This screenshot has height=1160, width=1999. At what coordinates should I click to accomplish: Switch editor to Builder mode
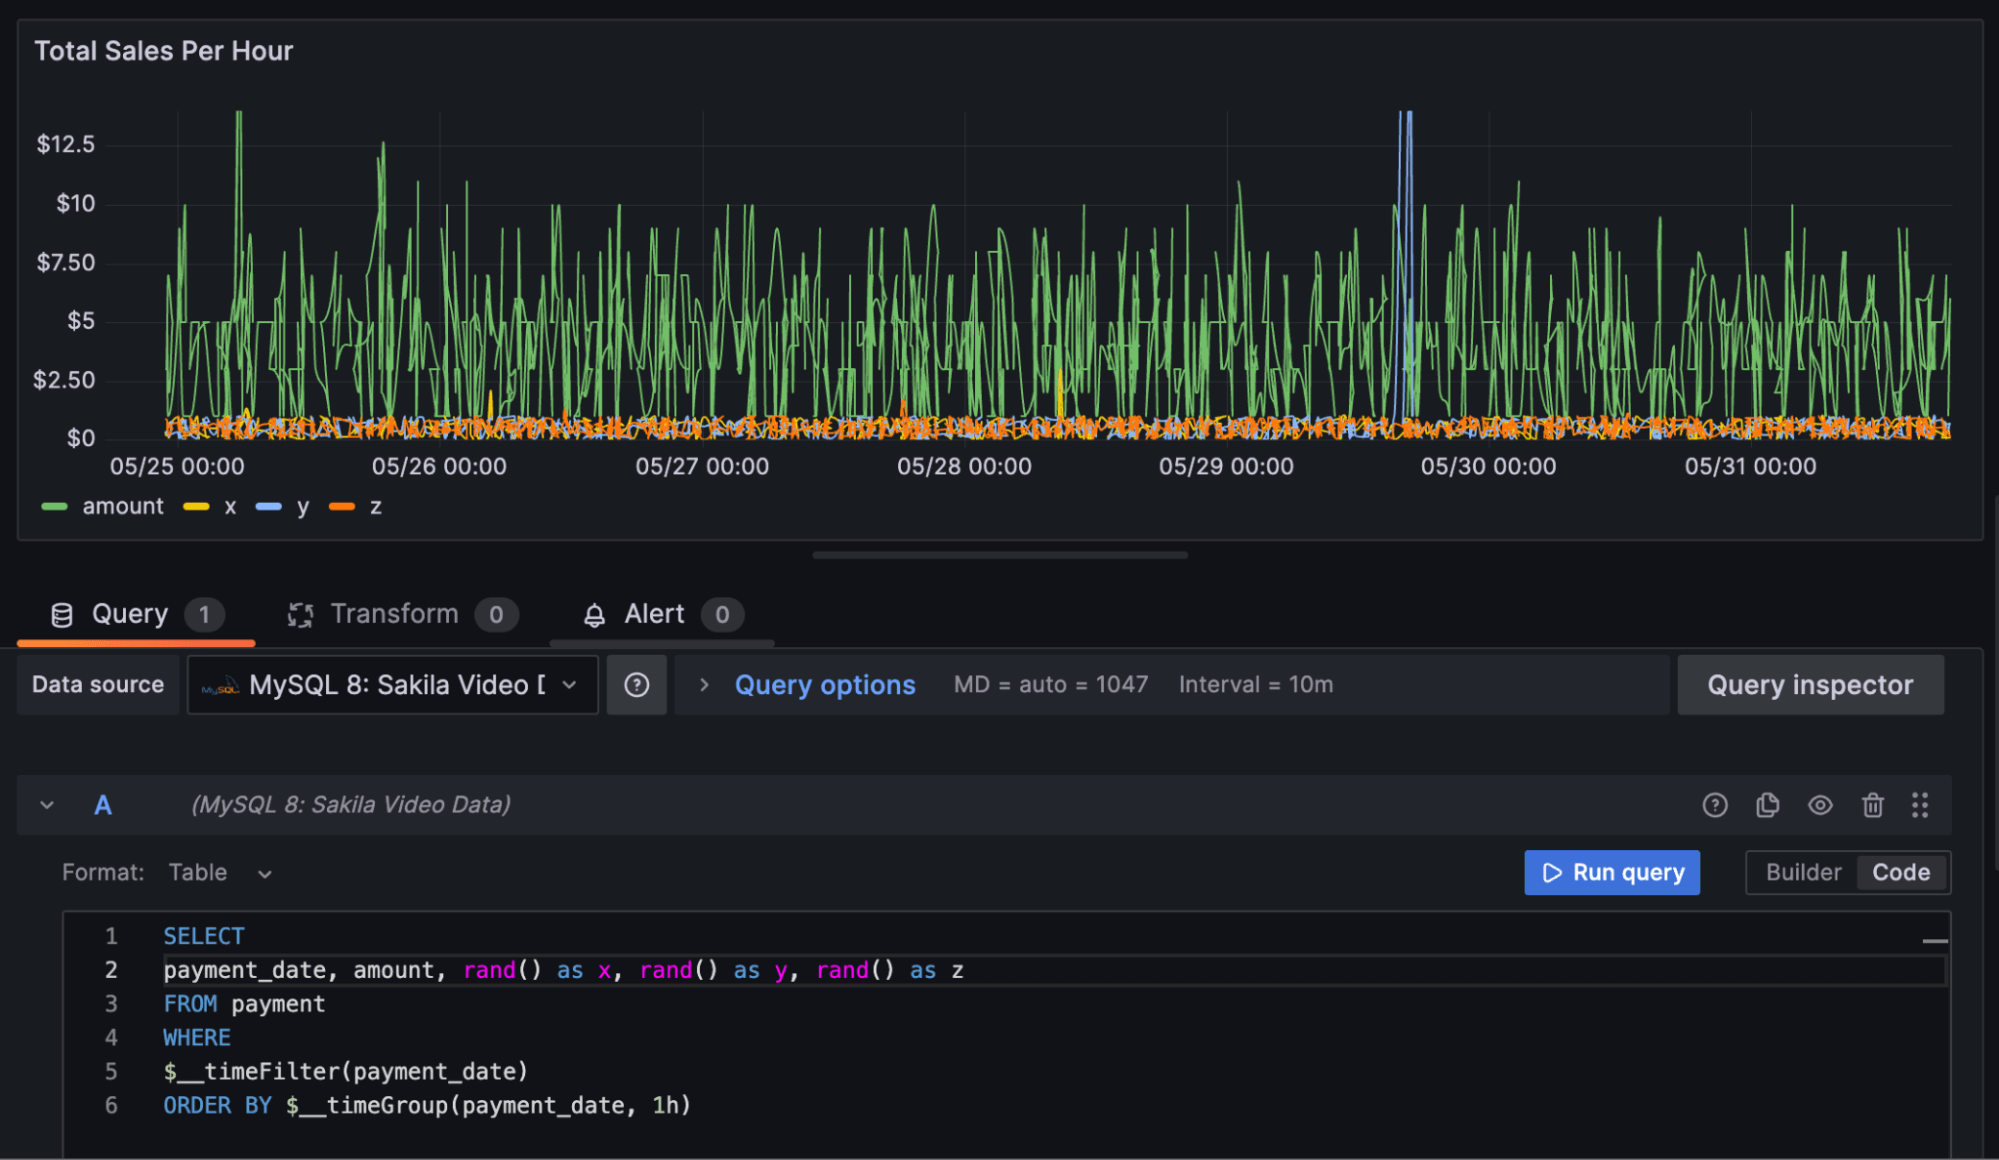[1802, 873]
